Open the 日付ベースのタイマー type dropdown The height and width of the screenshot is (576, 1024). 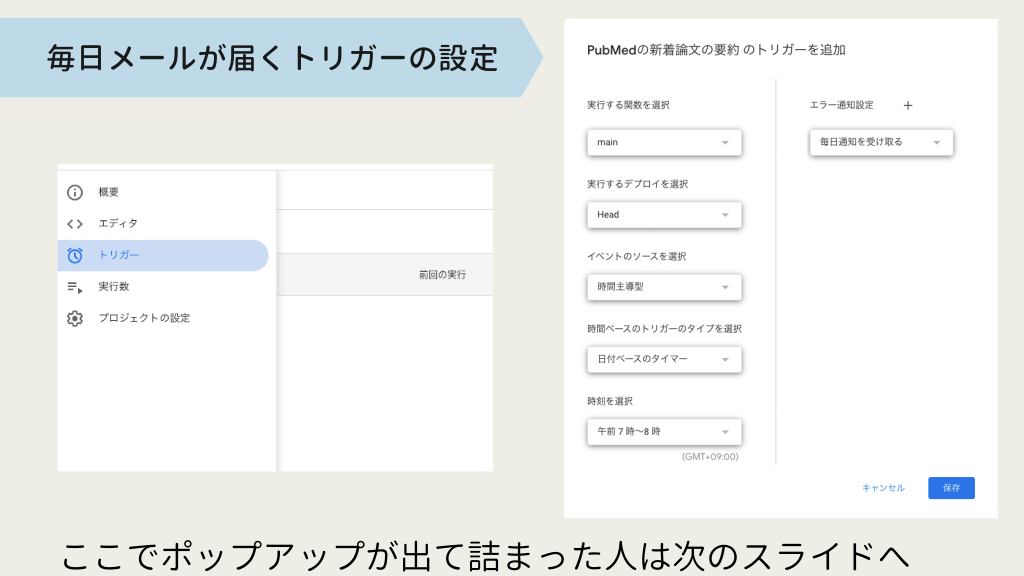664,359
